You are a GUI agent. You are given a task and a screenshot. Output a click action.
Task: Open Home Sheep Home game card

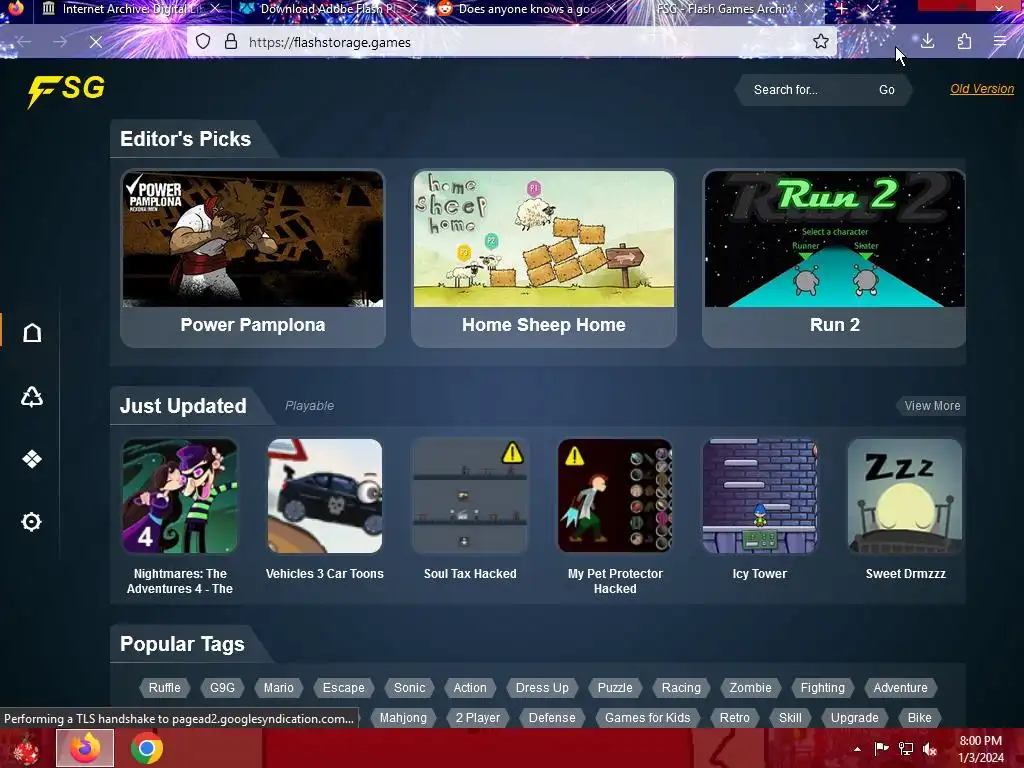click(x=543, y=258)
